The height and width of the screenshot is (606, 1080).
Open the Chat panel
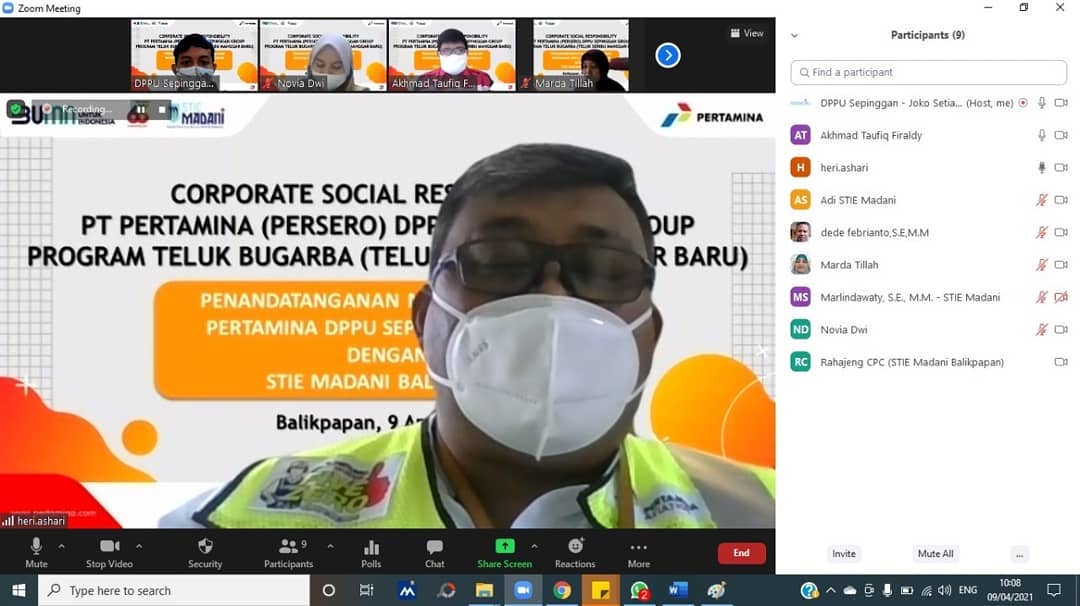tap(435, 553)
